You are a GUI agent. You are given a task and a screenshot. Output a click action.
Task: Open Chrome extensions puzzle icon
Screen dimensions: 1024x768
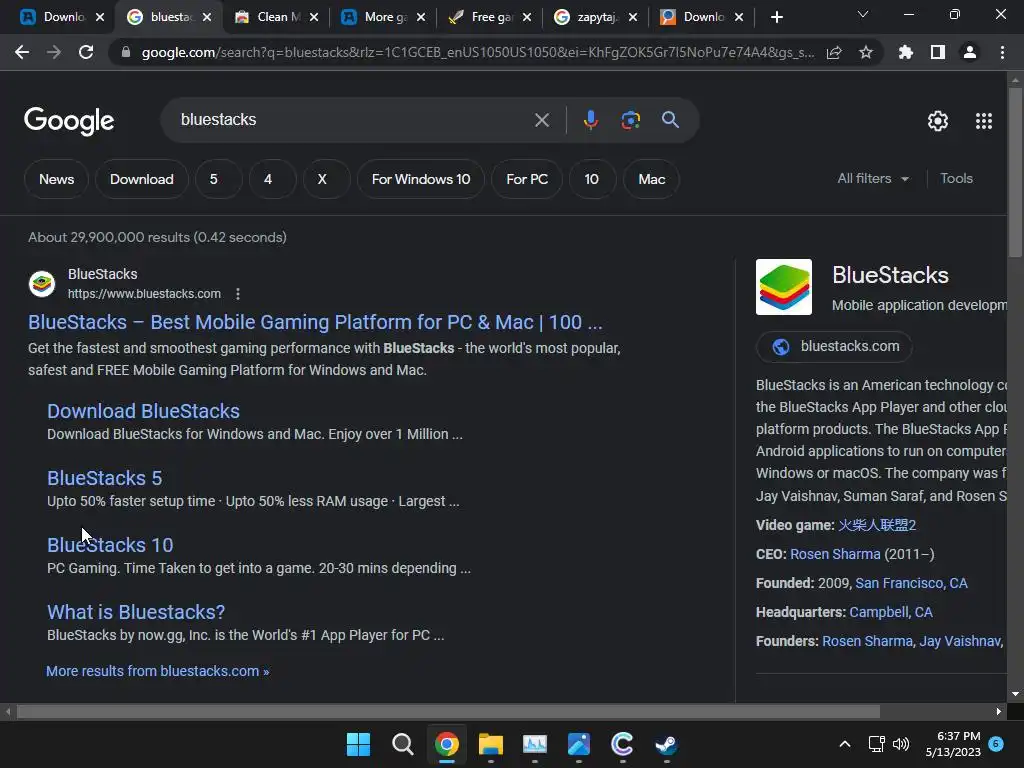(906, 52)
